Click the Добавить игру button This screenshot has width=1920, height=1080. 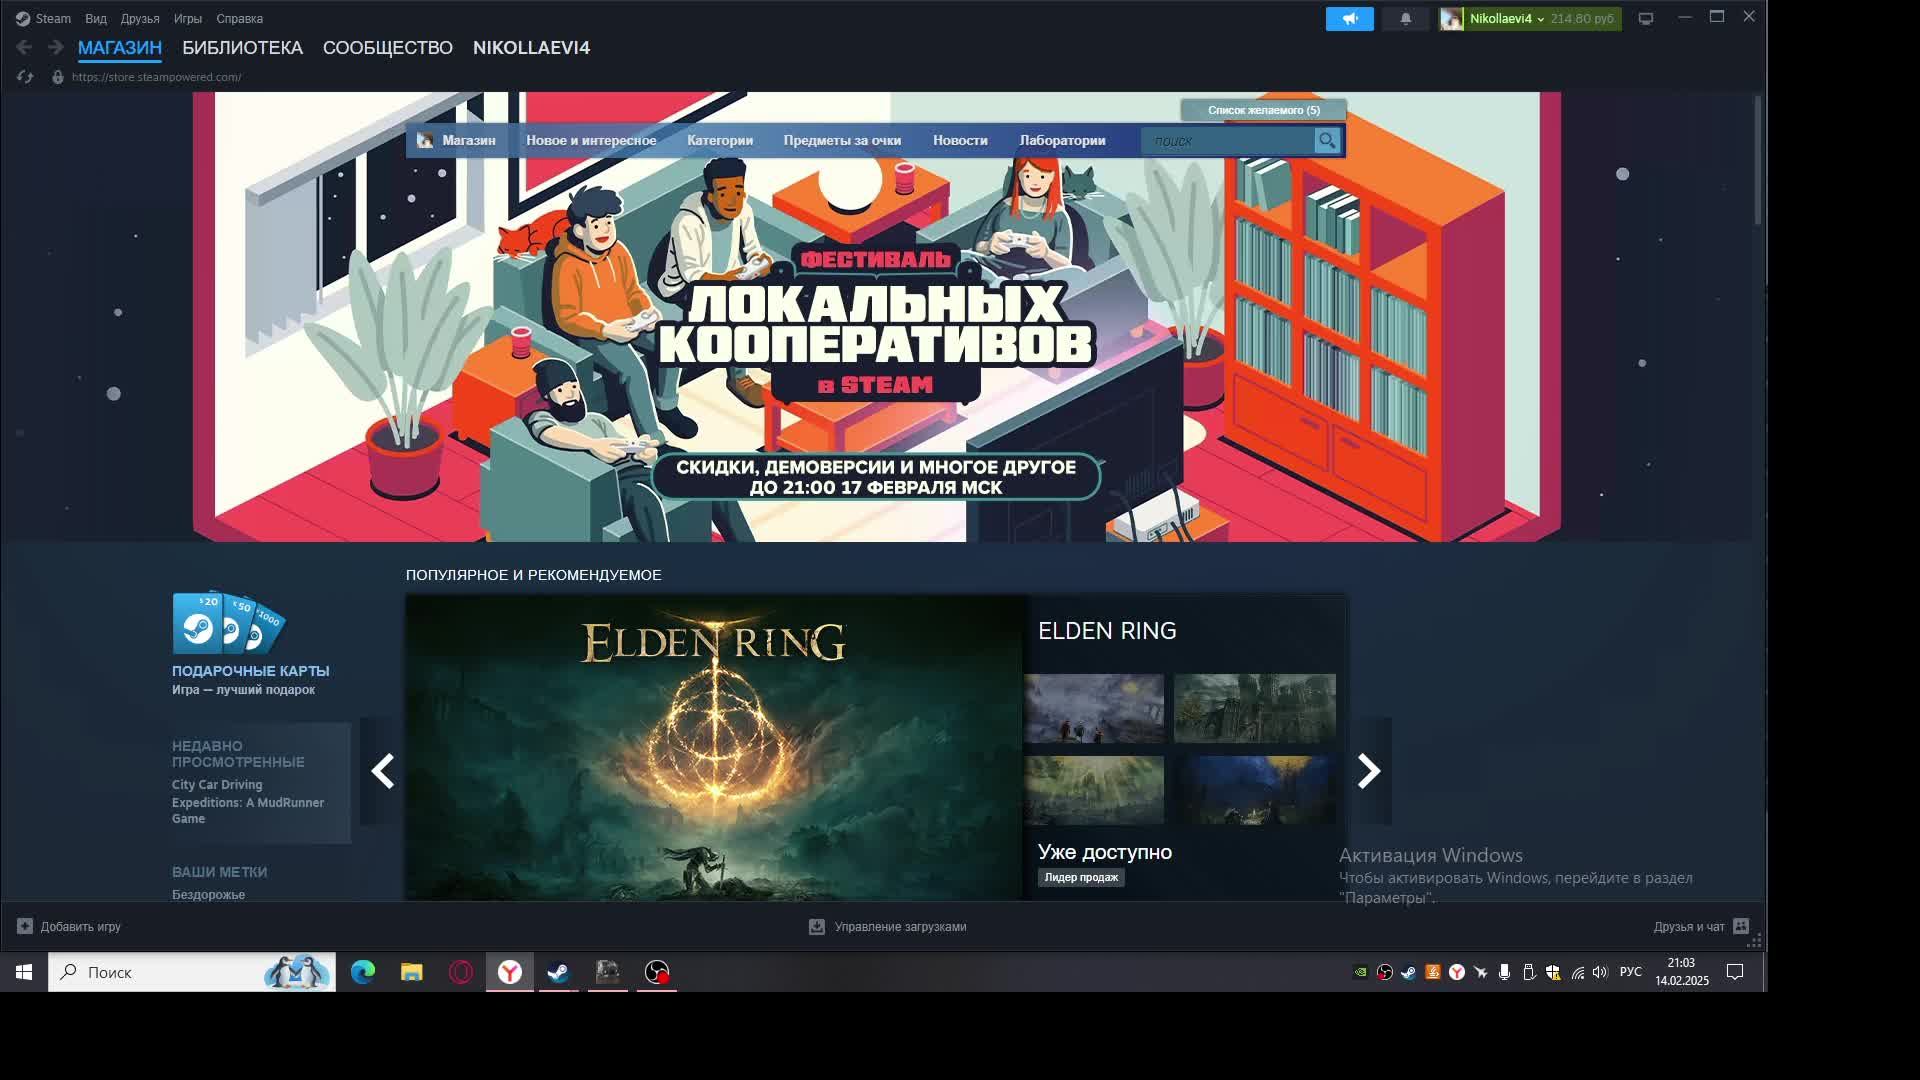[x=69, y=927]
